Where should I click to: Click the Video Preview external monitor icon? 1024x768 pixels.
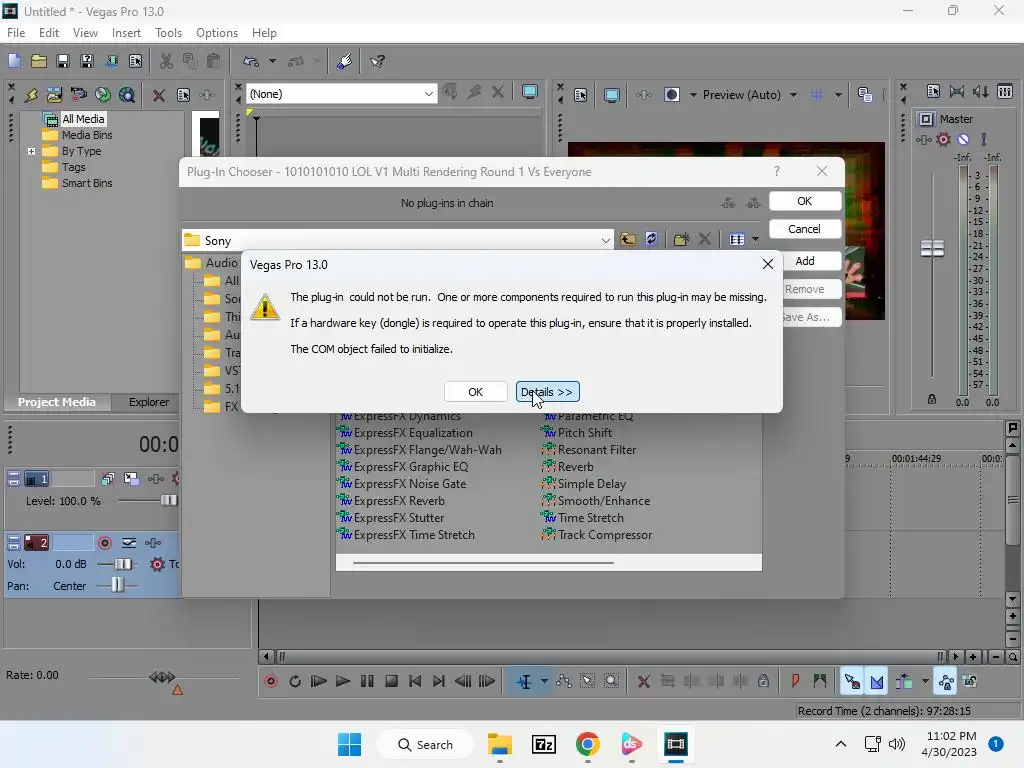[612, 95]
